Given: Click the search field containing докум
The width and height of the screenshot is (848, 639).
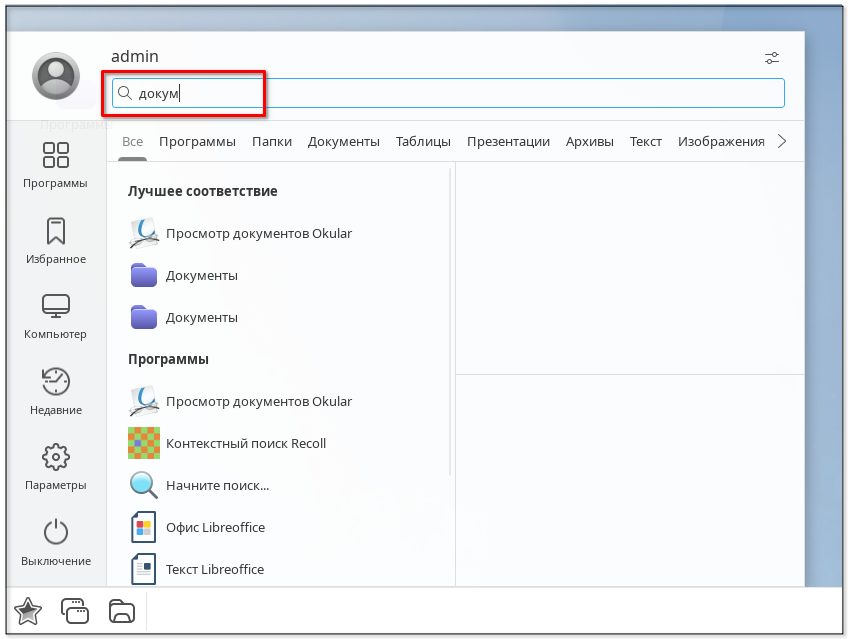Looking at the screenshot, I should click(x=448, y=93).
